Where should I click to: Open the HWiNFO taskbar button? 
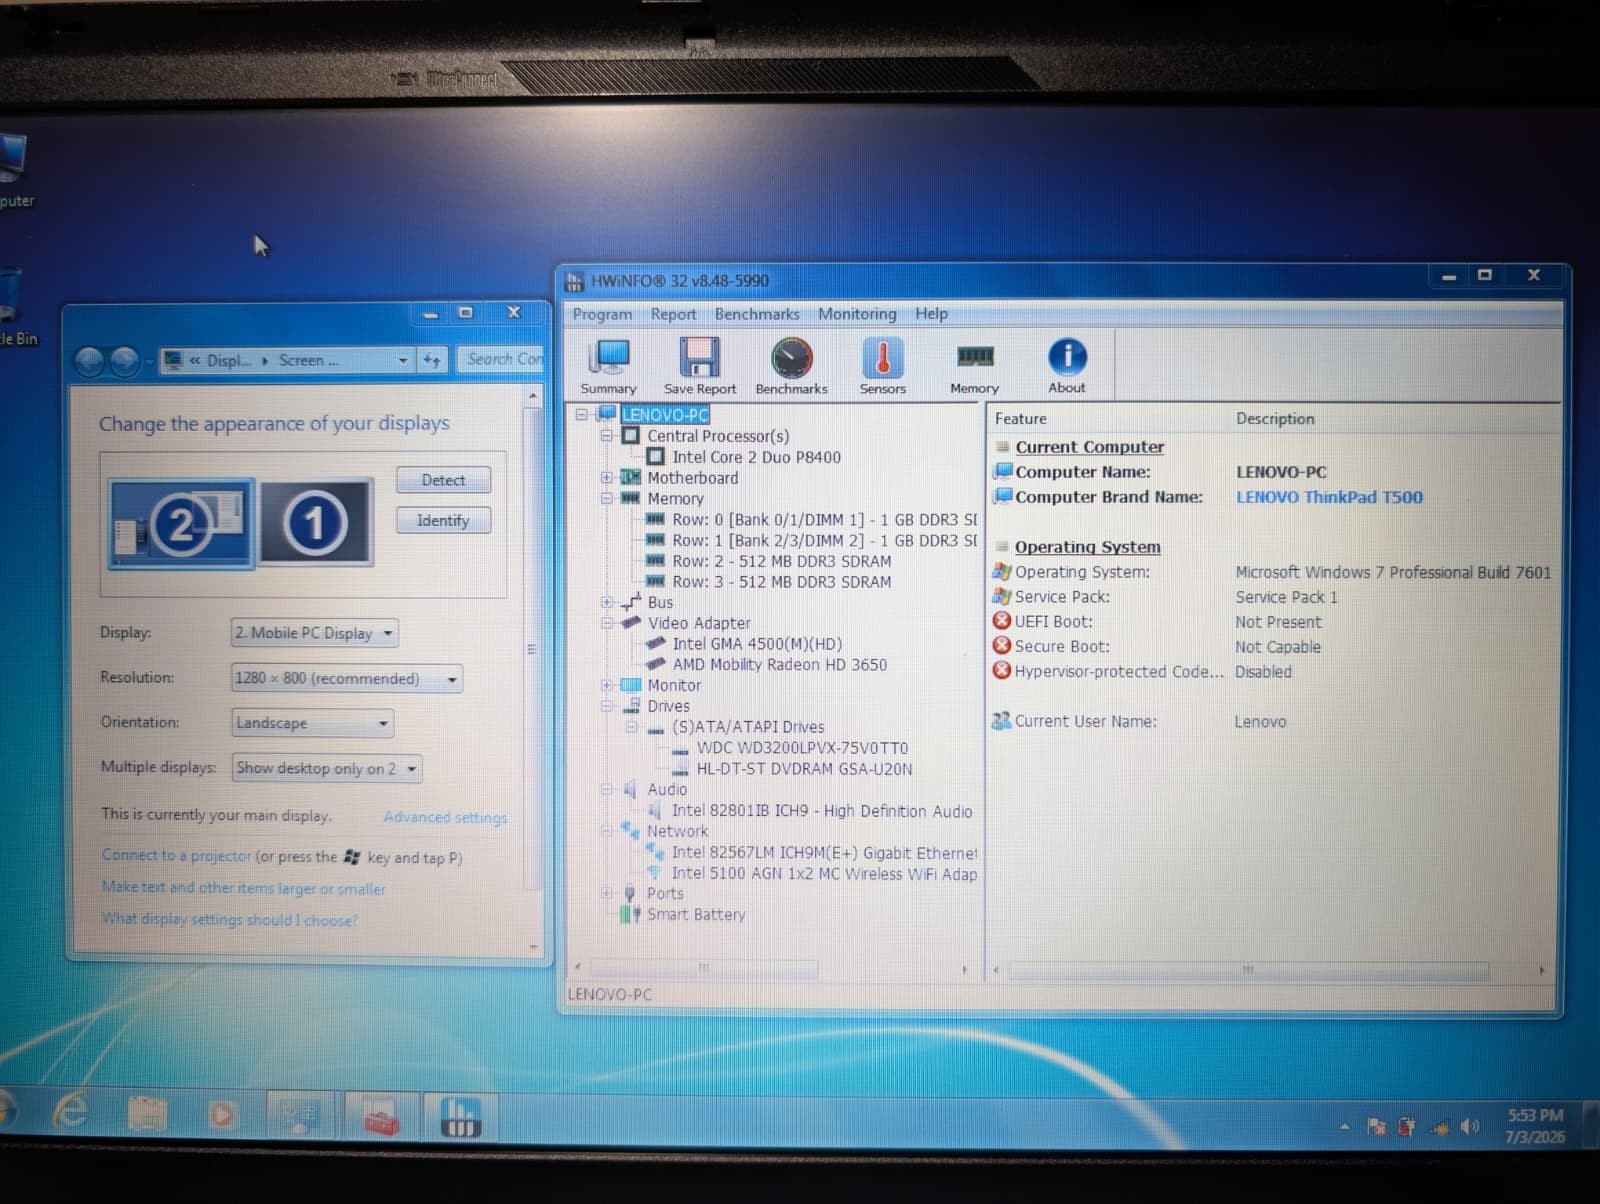460,1116
